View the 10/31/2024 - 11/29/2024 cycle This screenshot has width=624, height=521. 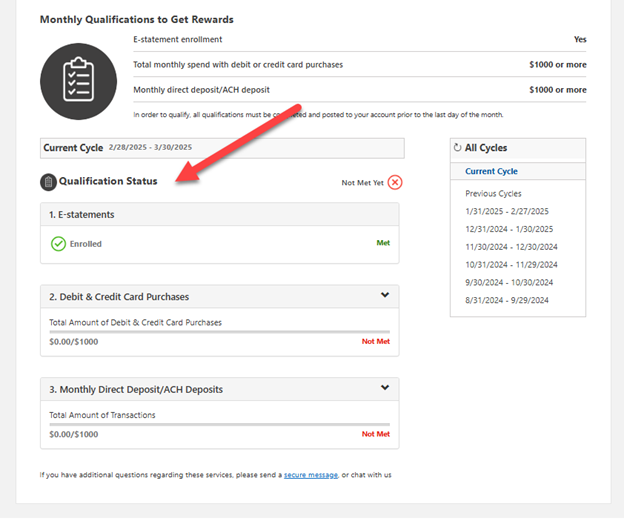511,264
